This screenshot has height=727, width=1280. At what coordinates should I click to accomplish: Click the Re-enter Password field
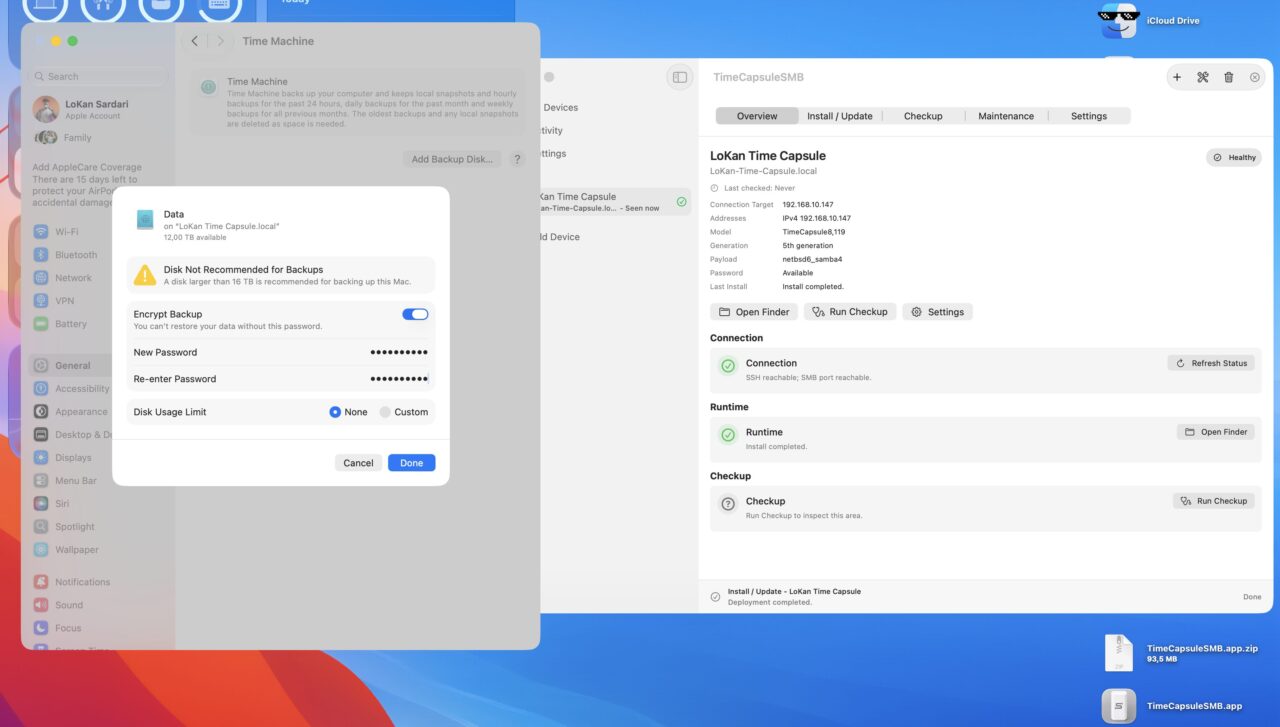click(x=281, y=379)
